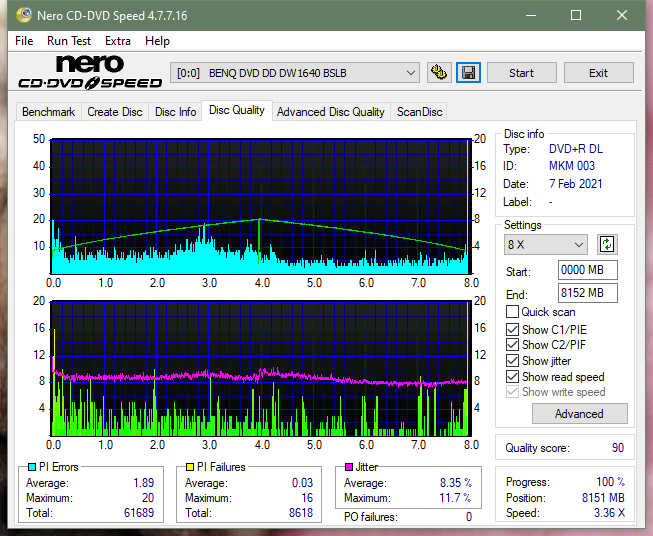Switch to the Disc Info tab
The height and width of the screenshot is (536, 653).
175,112
